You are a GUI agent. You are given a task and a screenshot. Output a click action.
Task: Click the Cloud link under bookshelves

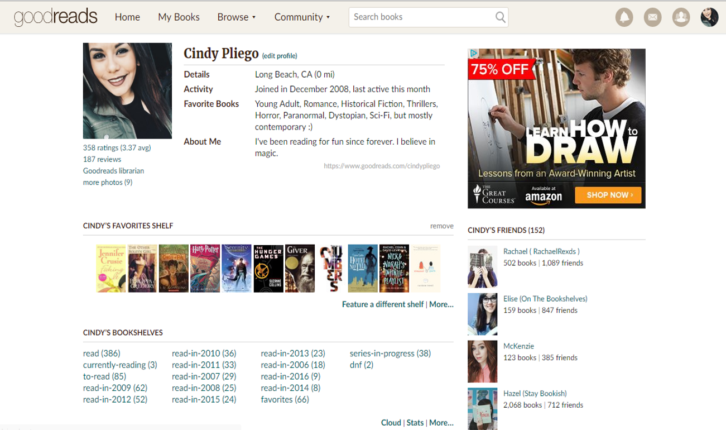coord(391,423)
